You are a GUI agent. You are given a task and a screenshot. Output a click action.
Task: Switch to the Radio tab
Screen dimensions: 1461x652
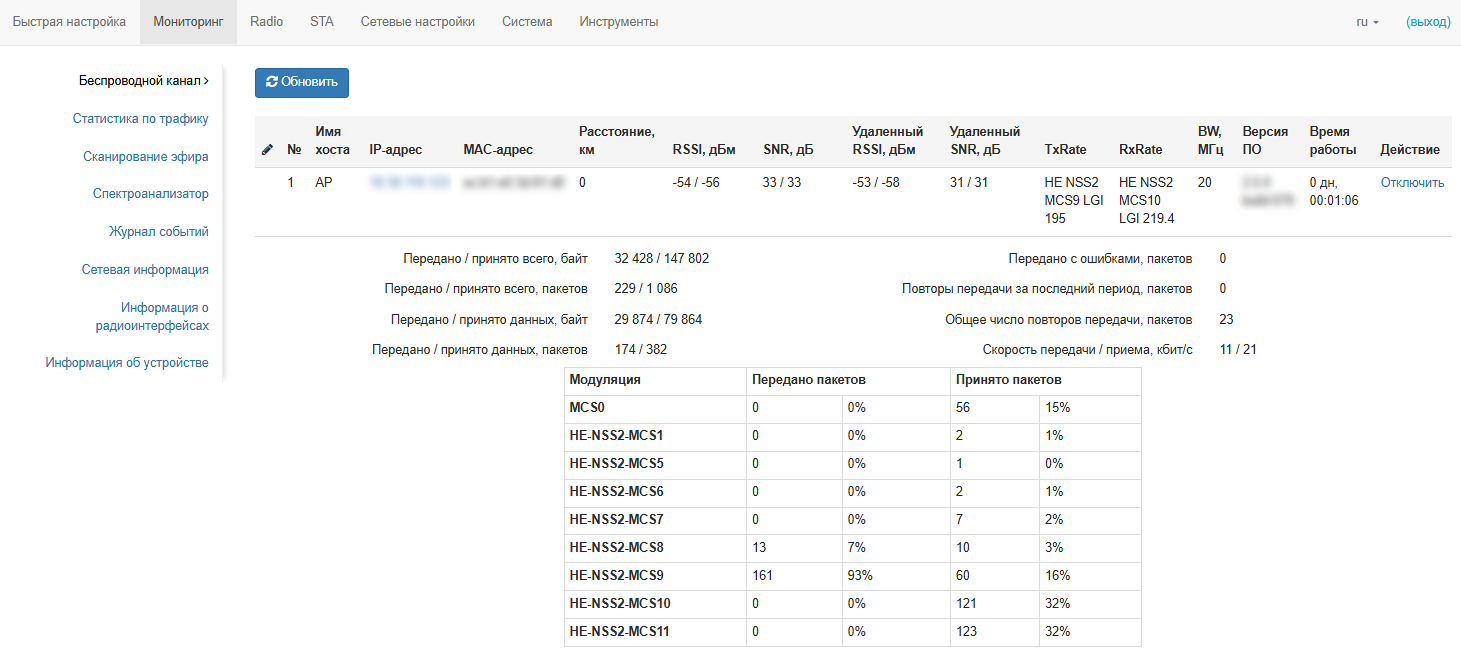266,22
